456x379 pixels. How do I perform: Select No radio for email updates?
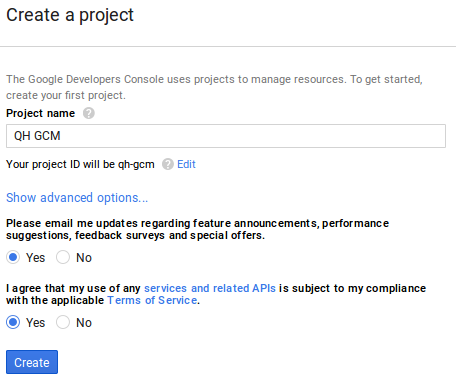click(x=63, y=257)
